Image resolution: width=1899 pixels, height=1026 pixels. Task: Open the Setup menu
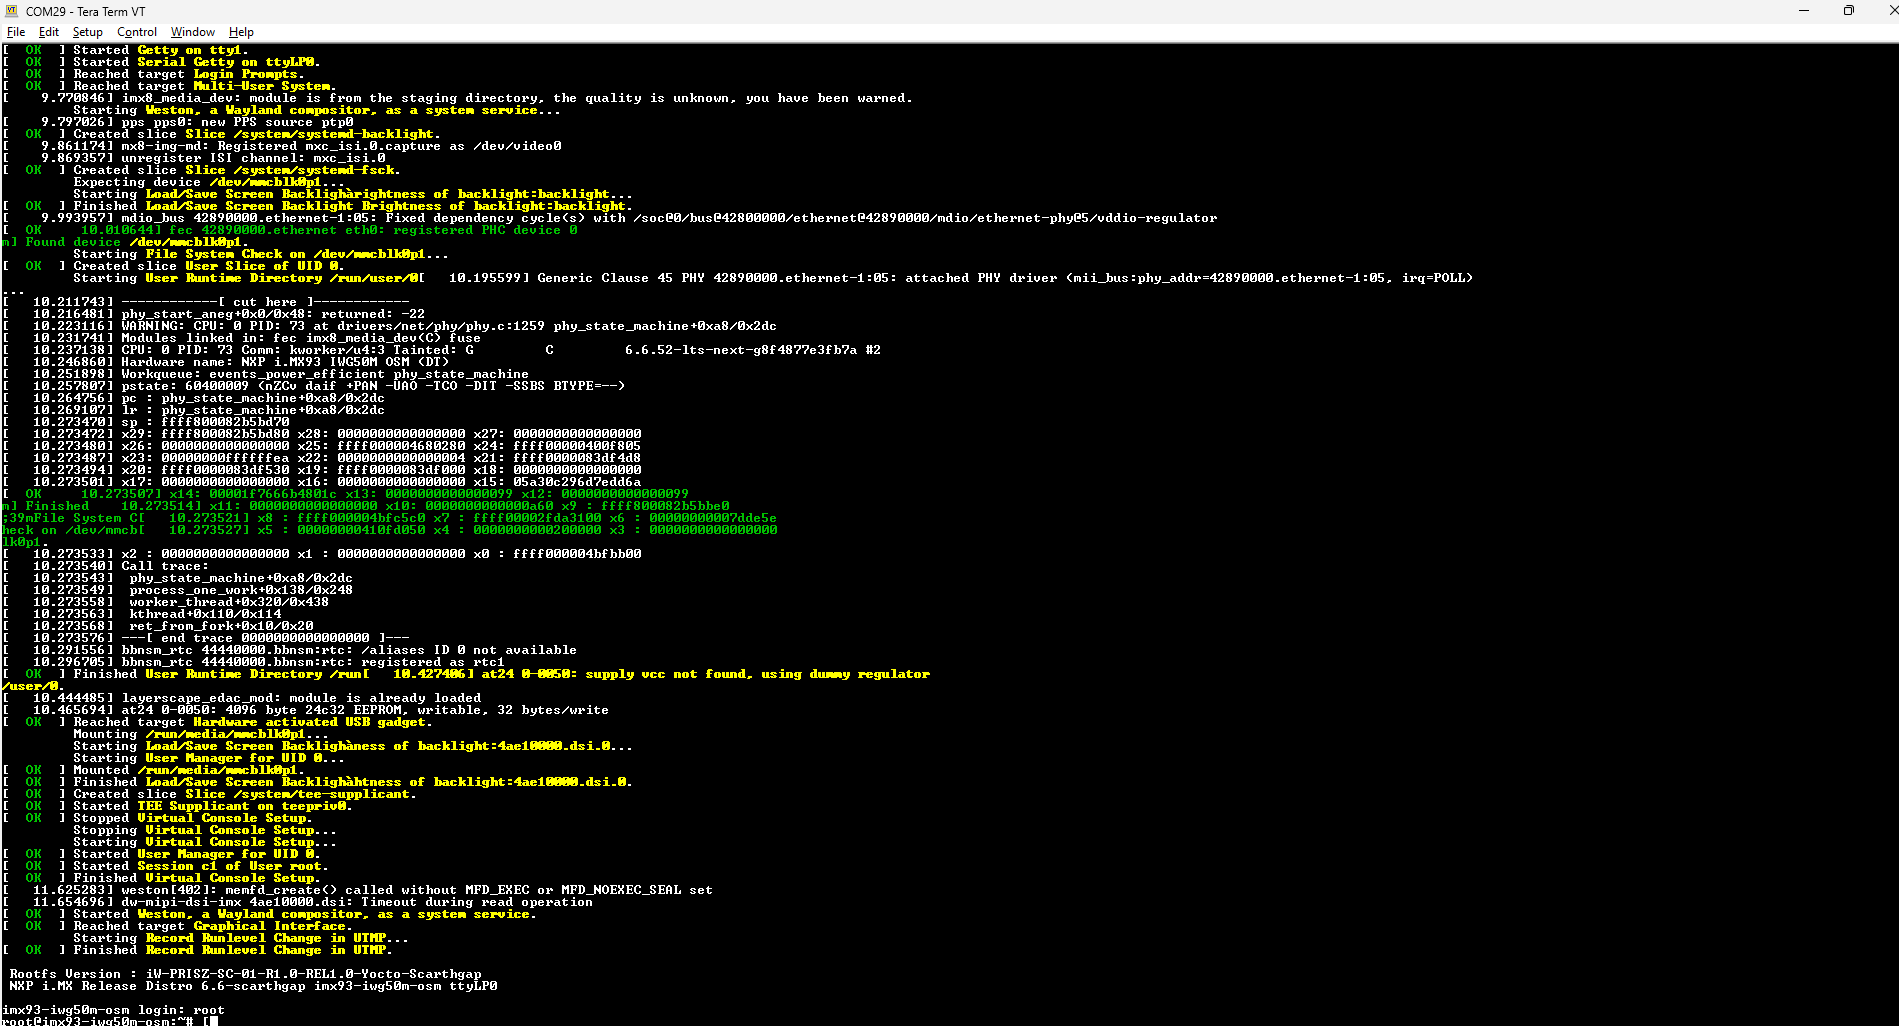click(x=87, y=32)
